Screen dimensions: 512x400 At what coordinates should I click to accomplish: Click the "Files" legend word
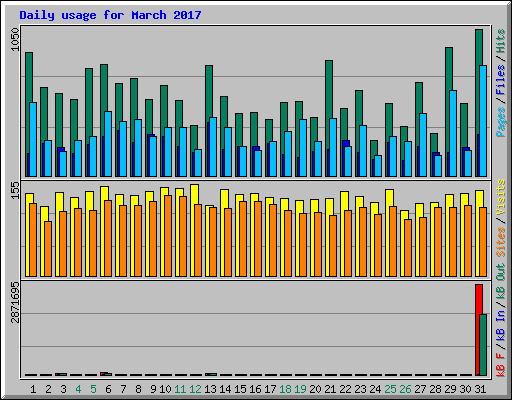point(500,80)
